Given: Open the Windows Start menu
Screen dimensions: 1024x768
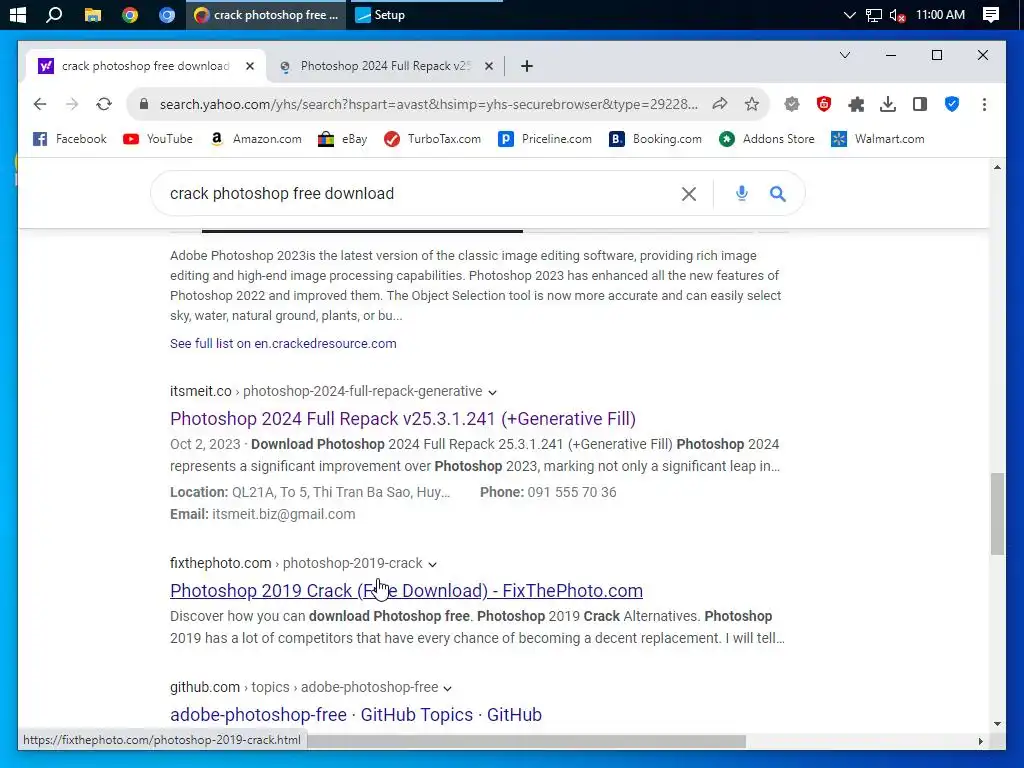Looking at the screenshot, I should (x=18, y=14).
